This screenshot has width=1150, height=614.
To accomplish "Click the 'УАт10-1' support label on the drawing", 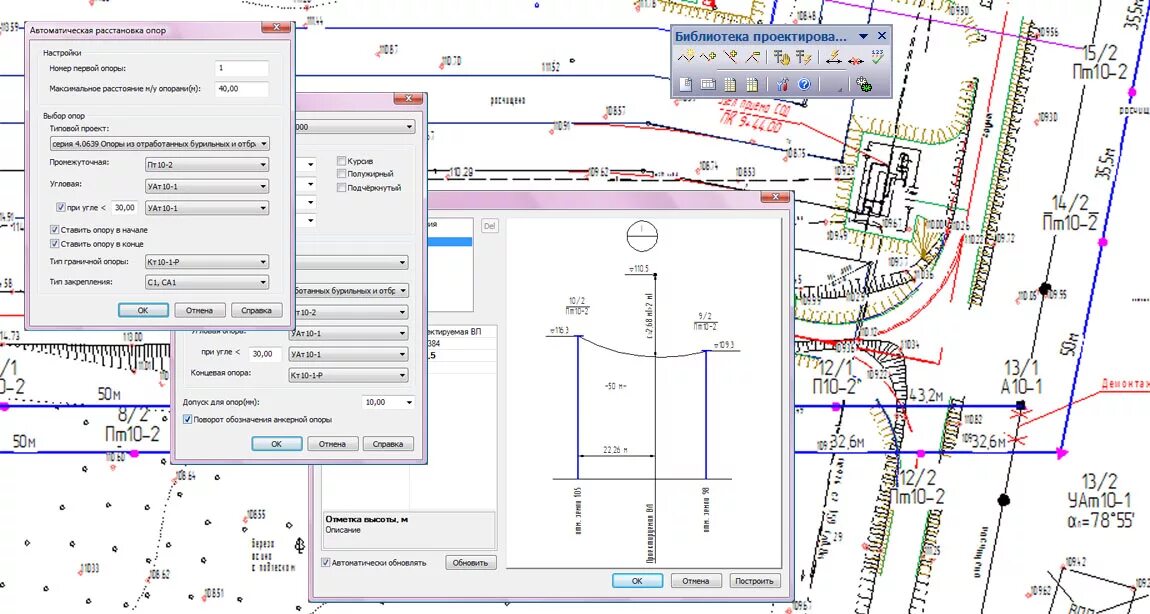I will click(1099, 501).
